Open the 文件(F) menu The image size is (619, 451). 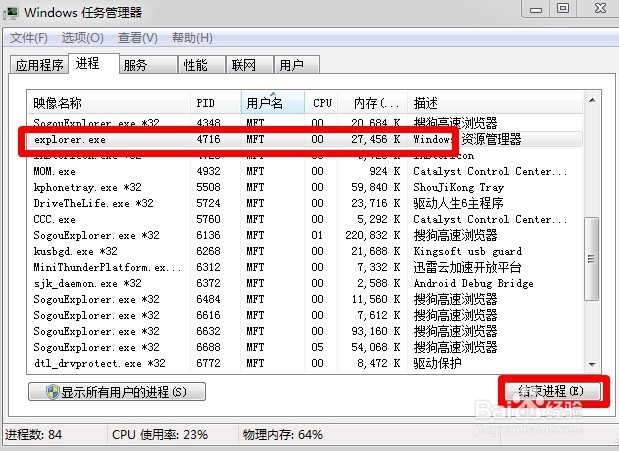click(28, 38)
